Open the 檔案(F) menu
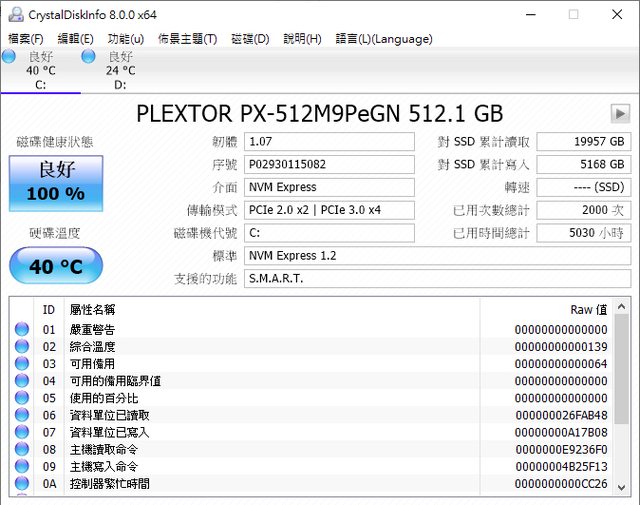Image resolution: width=640 pixels, height=505 pixels. click(26, 39)
